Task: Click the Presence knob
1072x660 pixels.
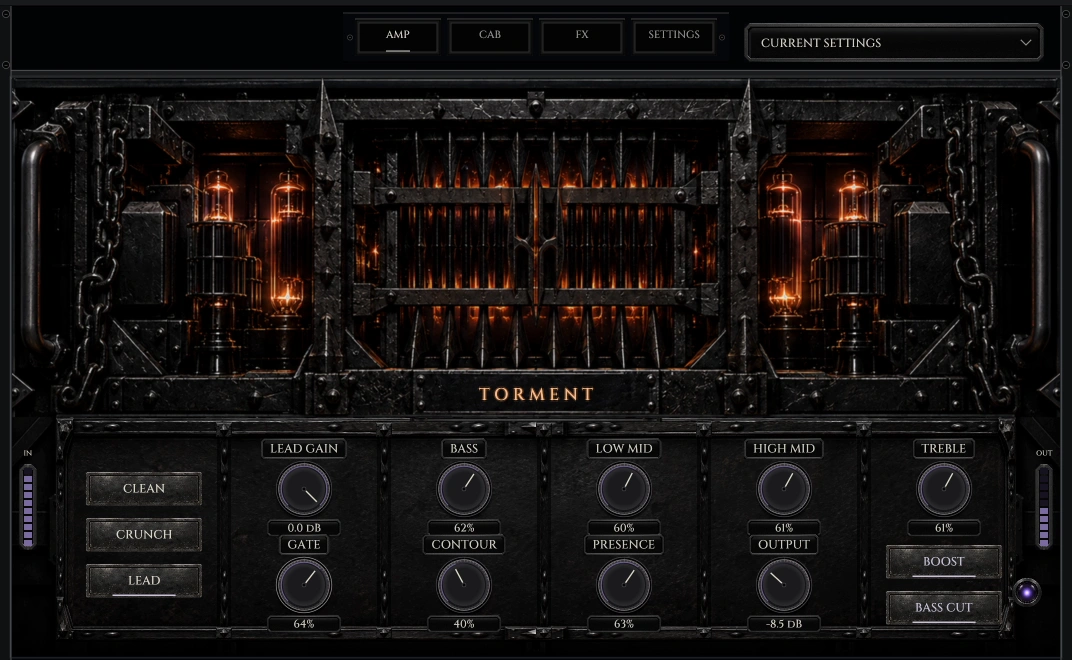Action: click(x=624, y=585)
